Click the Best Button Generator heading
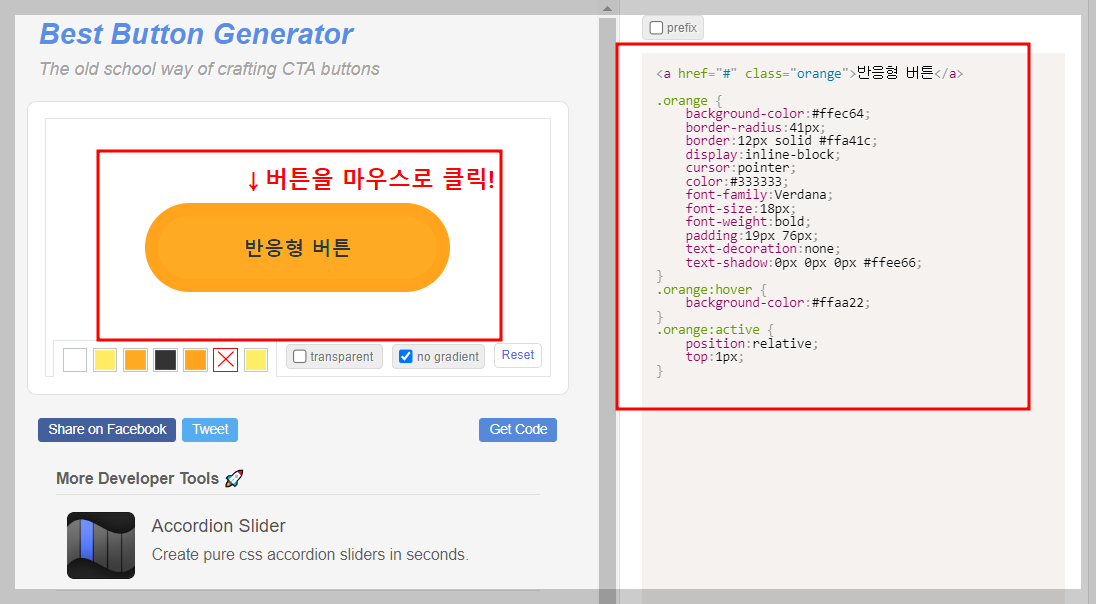Screen dimensions: 1096x604 point(196,33)
